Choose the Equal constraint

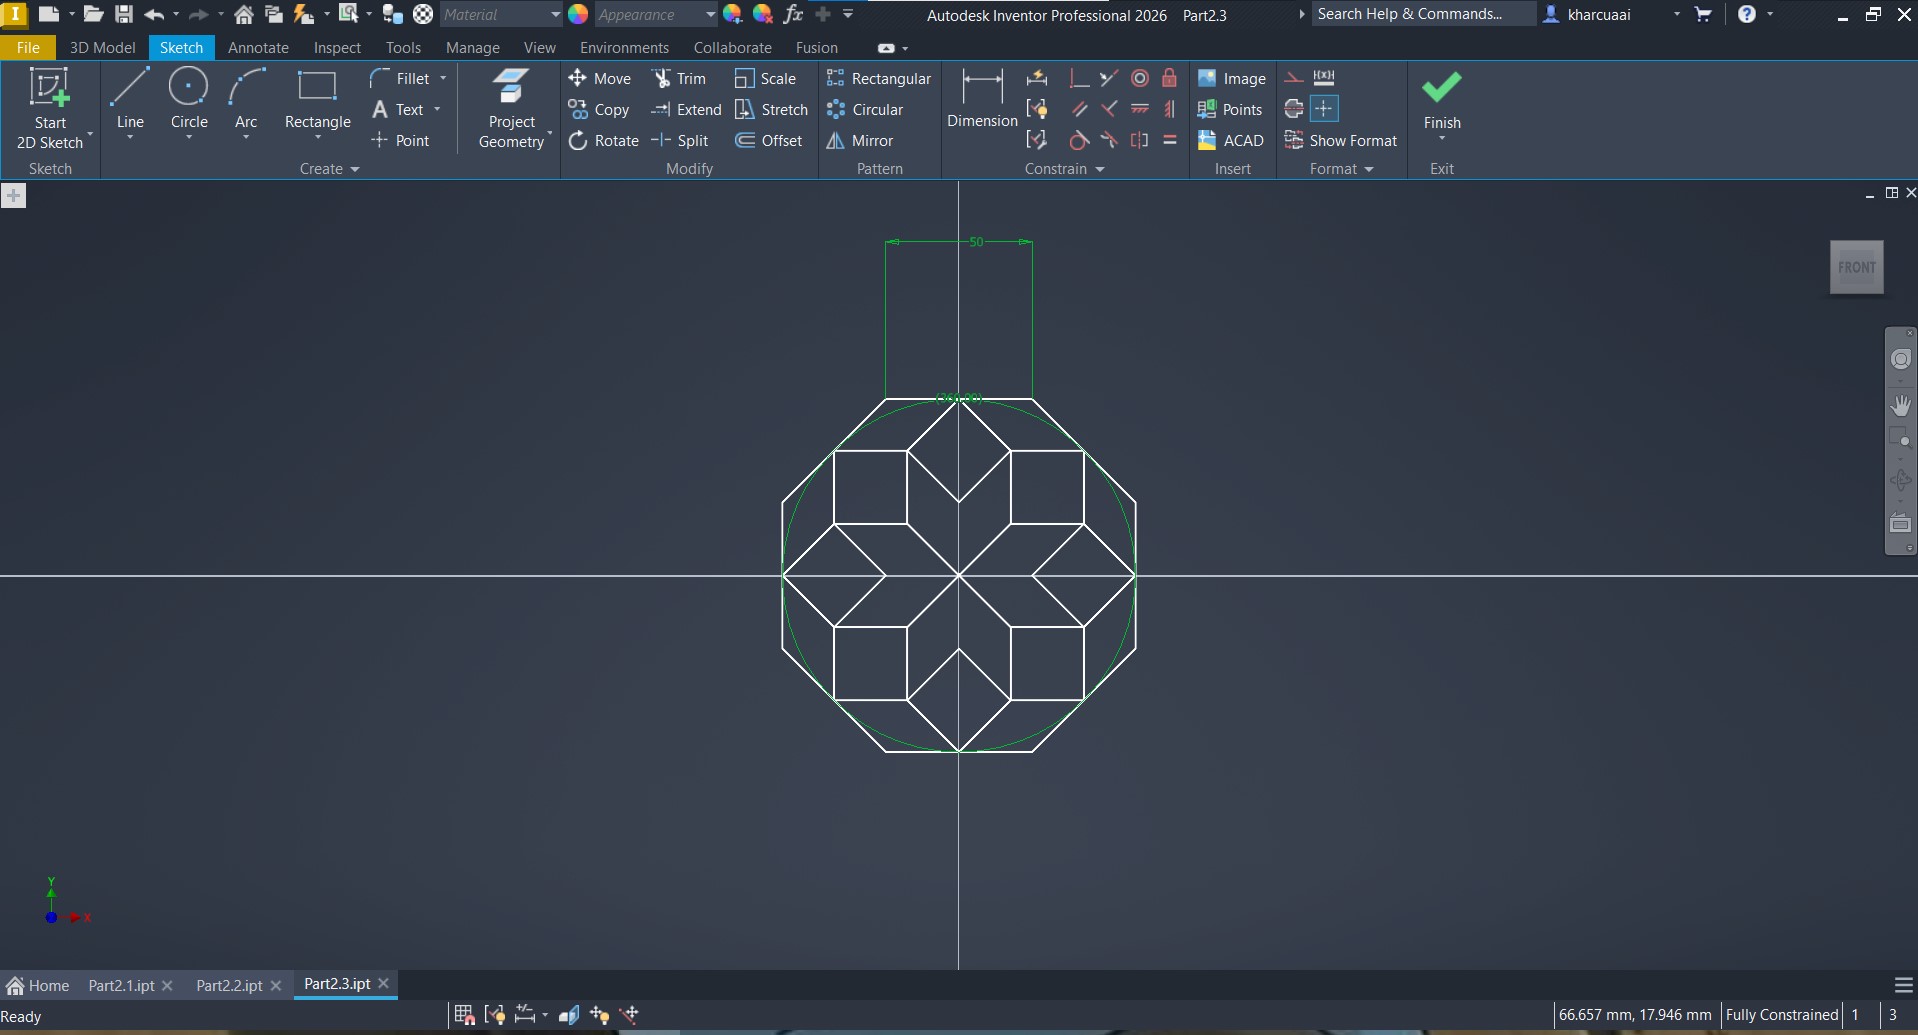[x=1169, y=141]
